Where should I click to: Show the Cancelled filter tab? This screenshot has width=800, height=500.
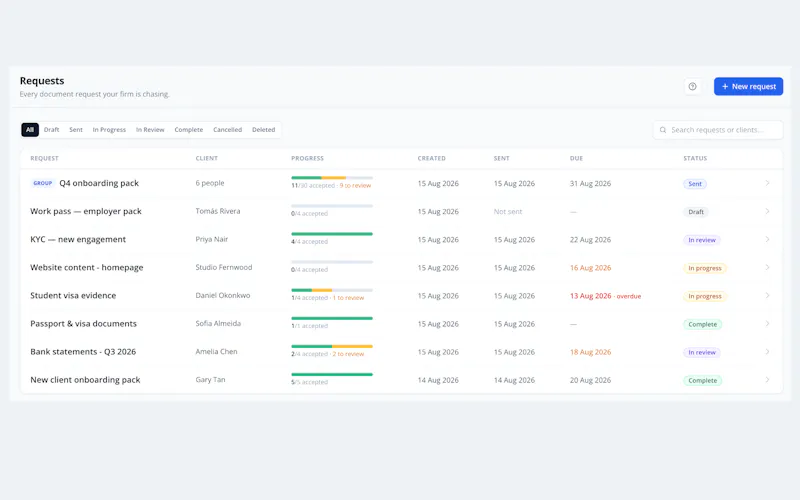coord(228,130)
